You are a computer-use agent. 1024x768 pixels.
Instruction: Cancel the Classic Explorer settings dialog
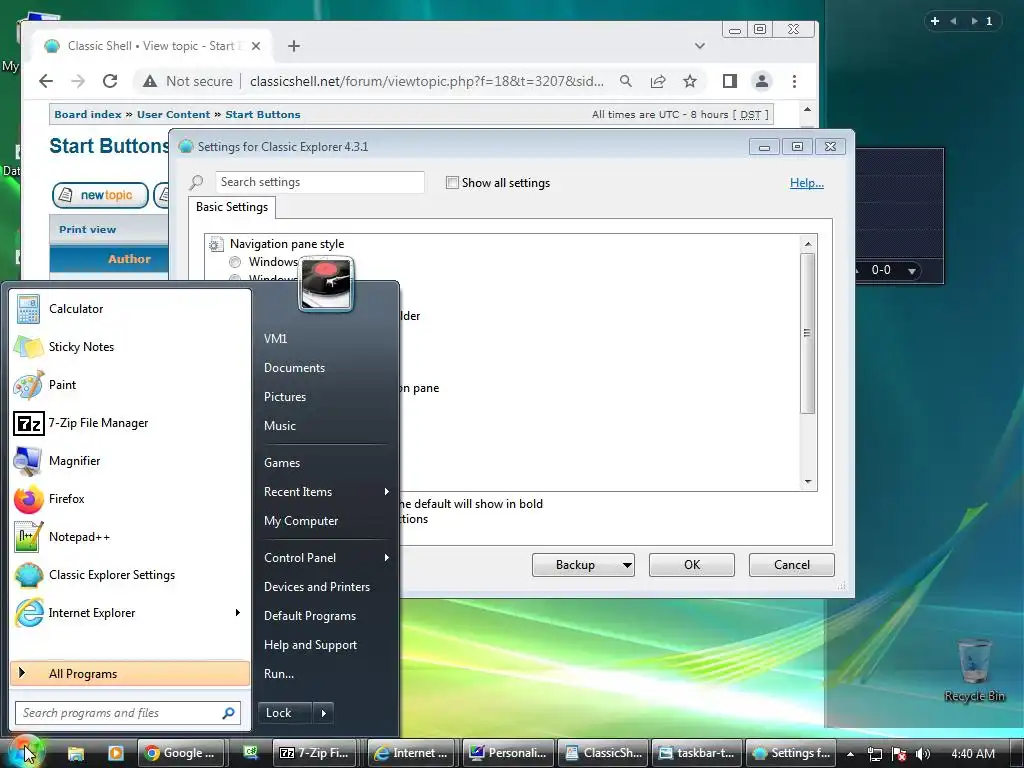(x=792, y=565)
